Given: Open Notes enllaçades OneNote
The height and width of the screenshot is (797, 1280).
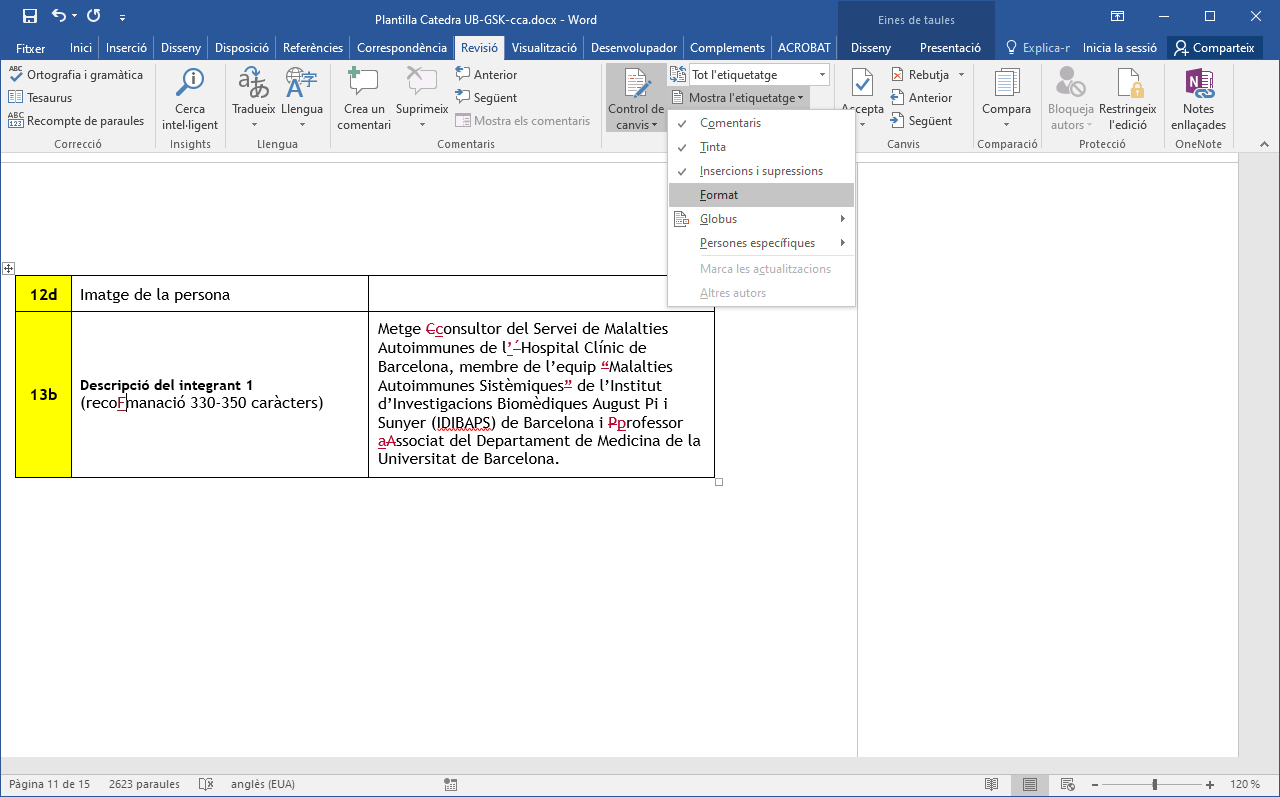Looking at the screenshot, I should click(x=1198, y=97).
